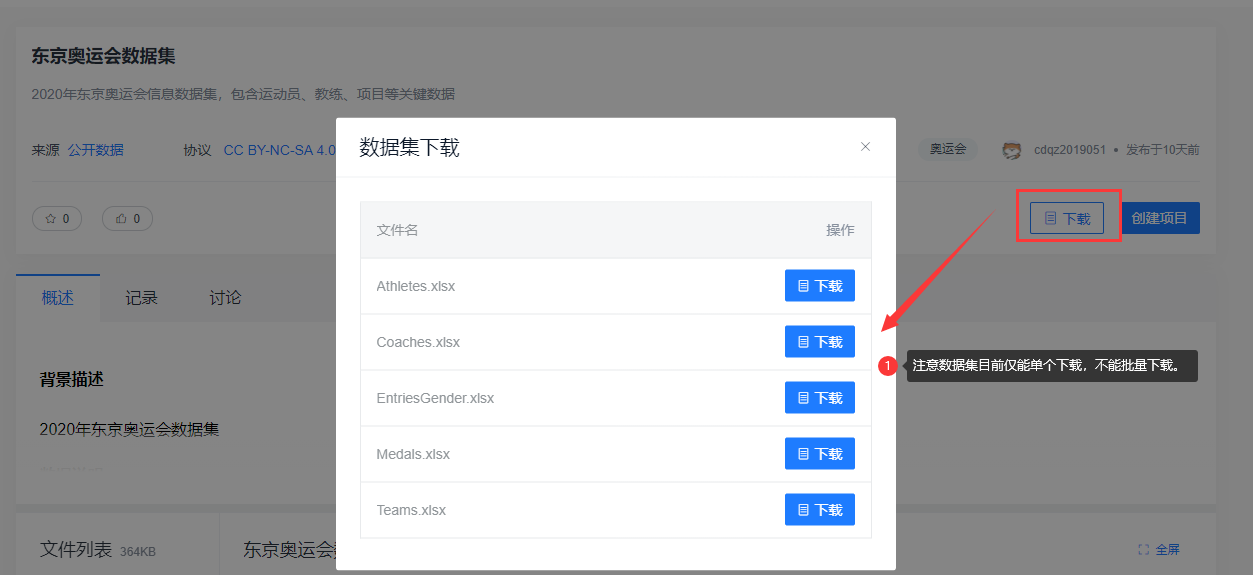This screenshot has width=1253, height=575.
Task: Download the Athletes.xlsx file
Action: coord(819,286)
